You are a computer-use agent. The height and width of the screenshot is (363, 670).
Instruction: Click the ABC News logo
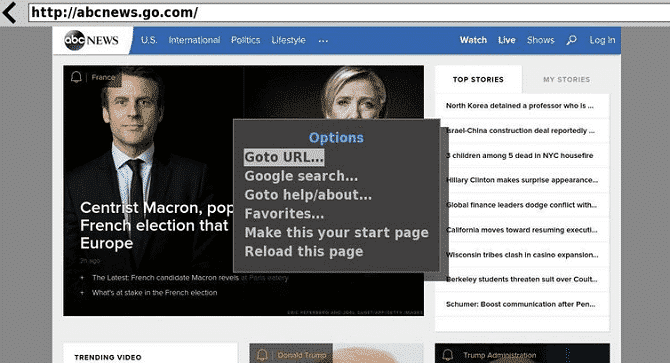pos(91,40)
